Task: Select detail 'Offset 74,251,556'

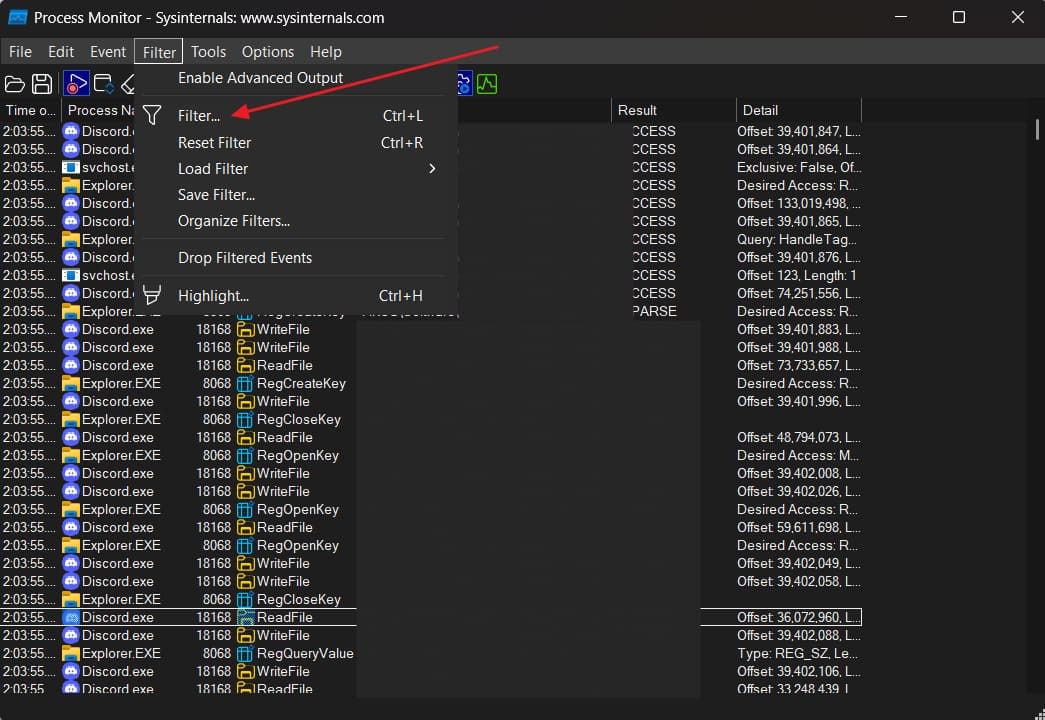Action: [798, 293]
